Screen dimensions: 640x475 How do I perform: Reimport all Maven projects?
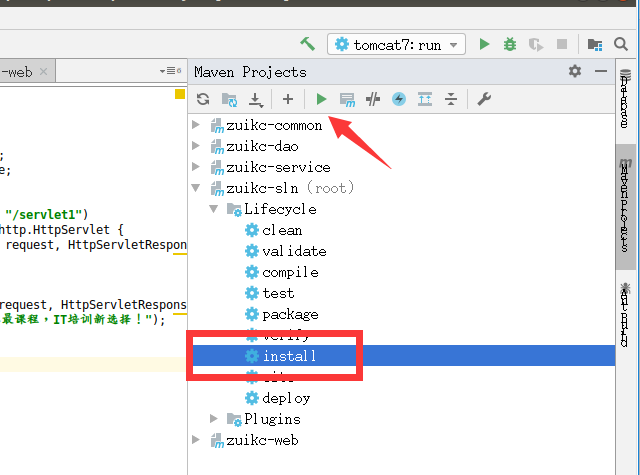click(203, 99)
